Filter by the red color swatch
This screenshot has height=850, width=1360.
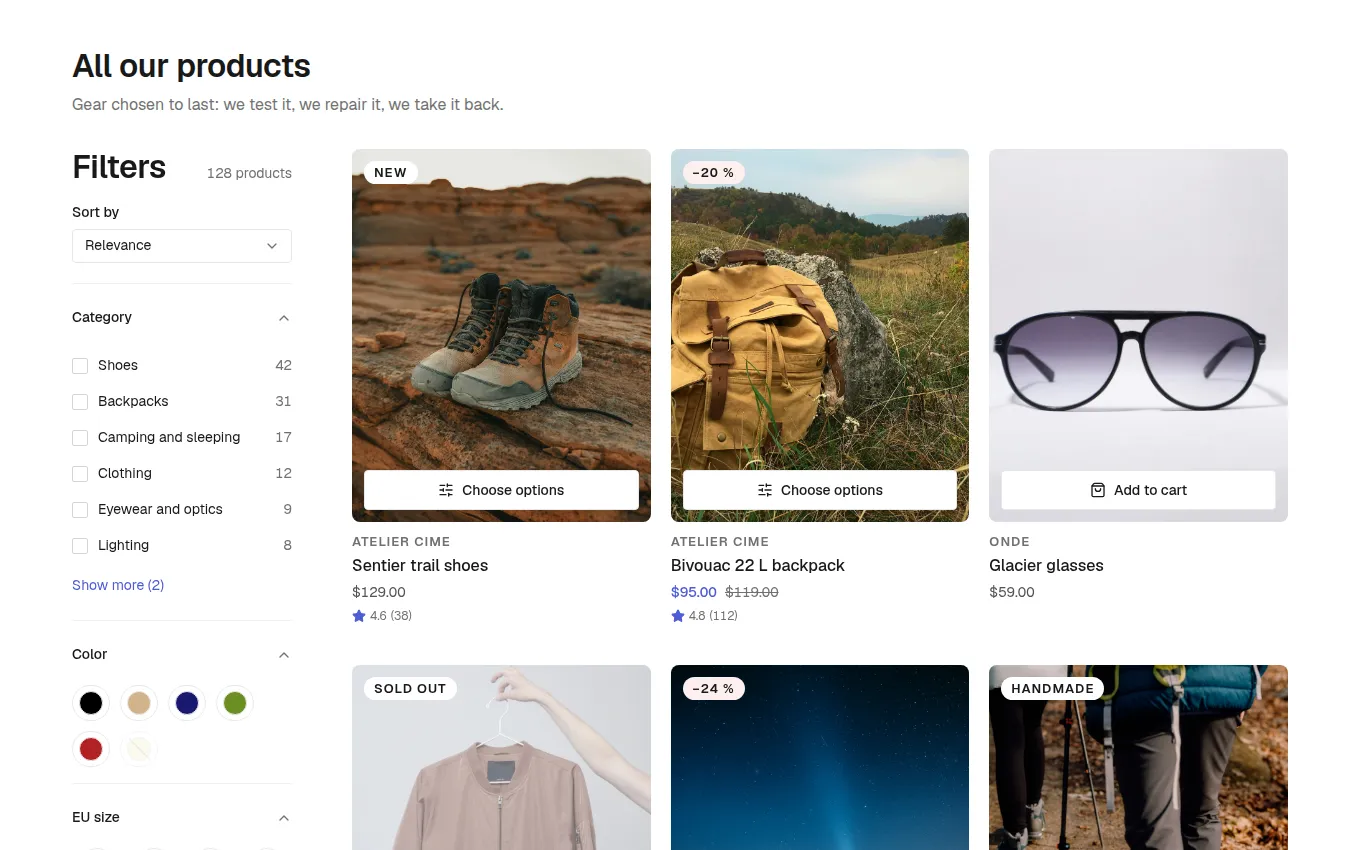[x=91, y=749]
